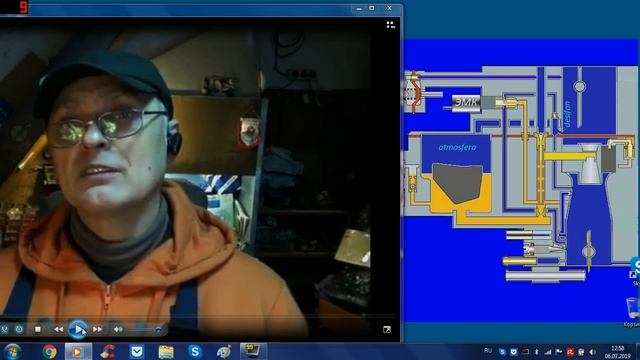The width and height of the screenshot is (640, 360).
Task: Maximize the media player window
Action: click(372, 8)
